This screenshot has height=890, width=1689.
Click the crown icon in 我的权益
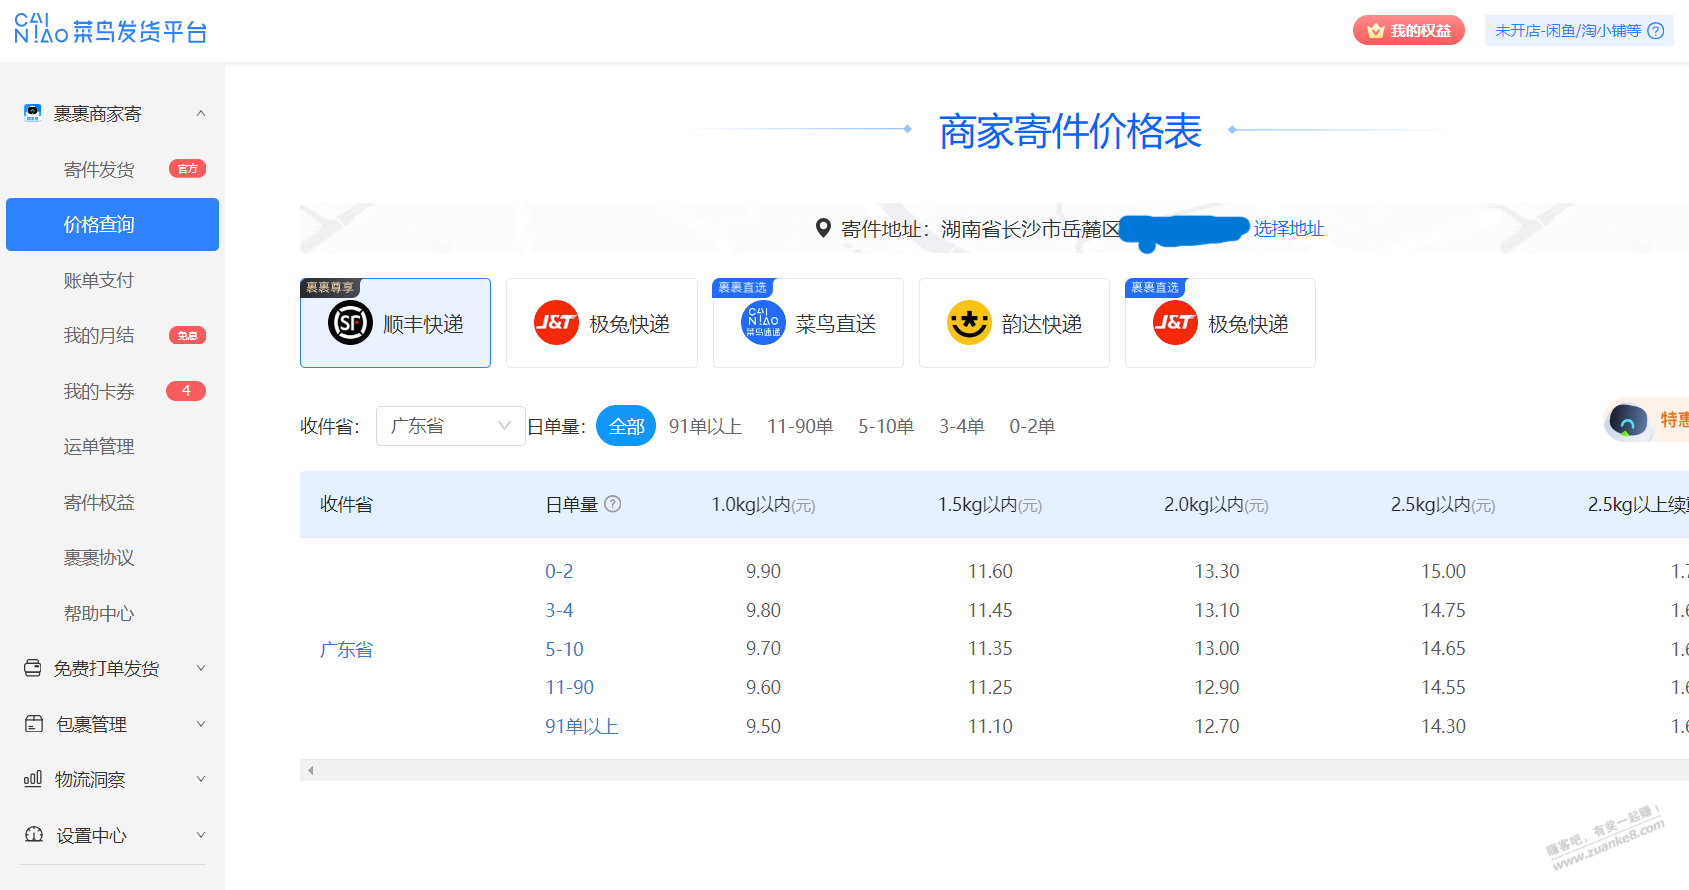[x=1376, y=31]
